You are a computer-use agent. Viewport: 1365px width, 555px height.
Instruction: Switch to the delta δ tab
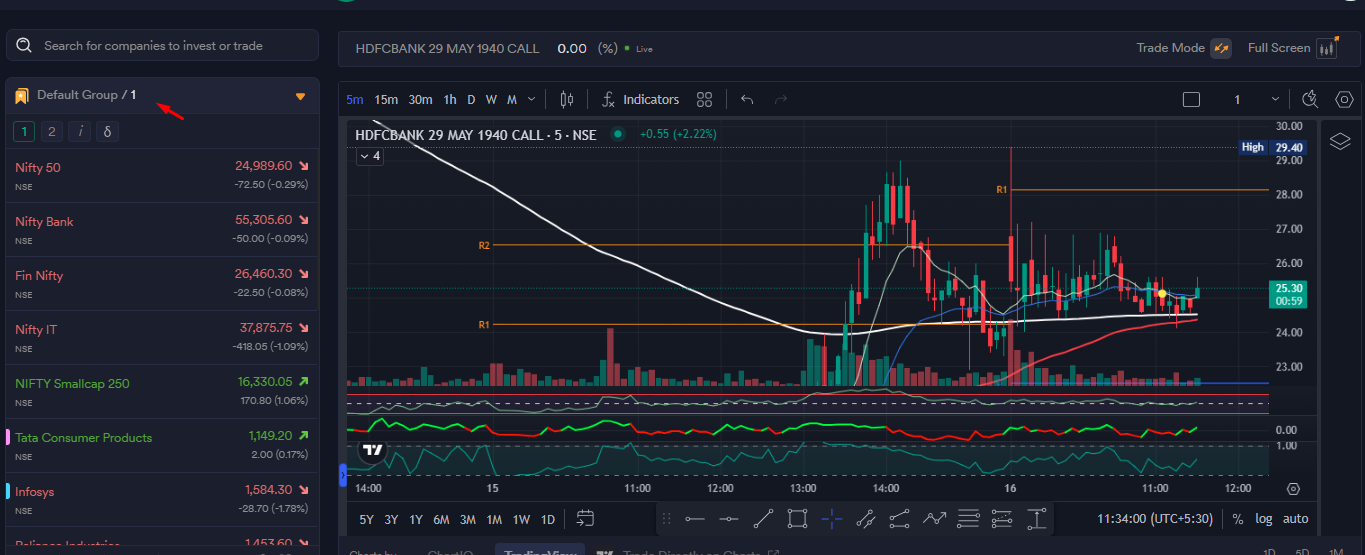pos(107,131)
